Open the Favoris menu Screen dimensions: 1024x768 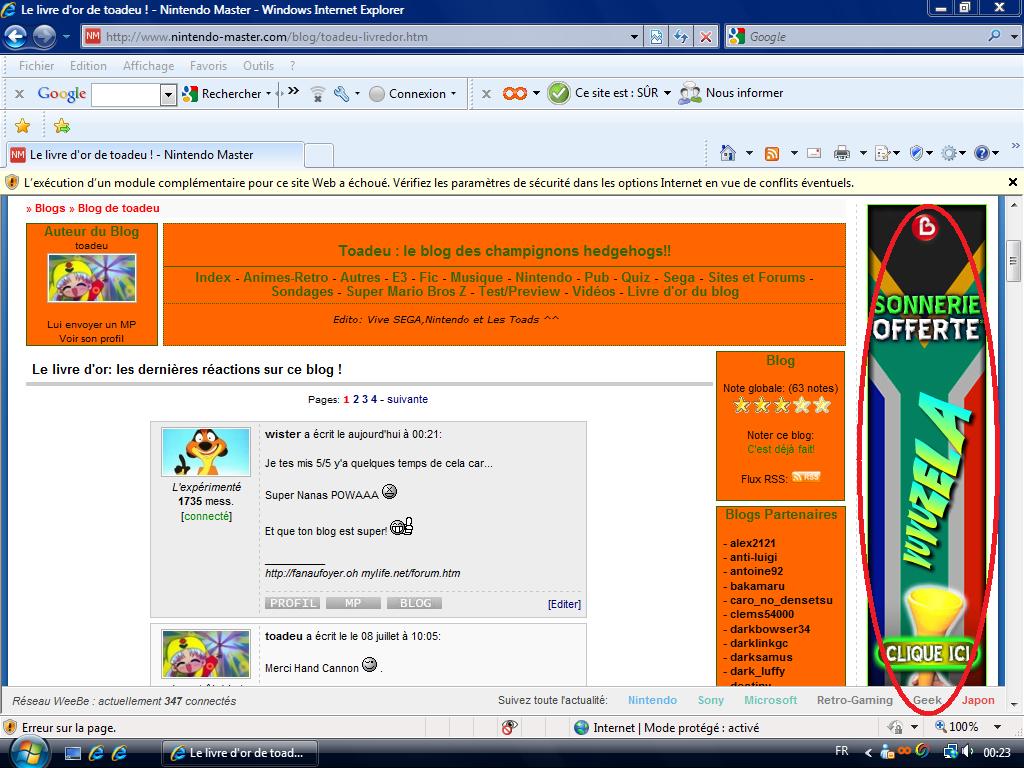(x=208, y=66)
